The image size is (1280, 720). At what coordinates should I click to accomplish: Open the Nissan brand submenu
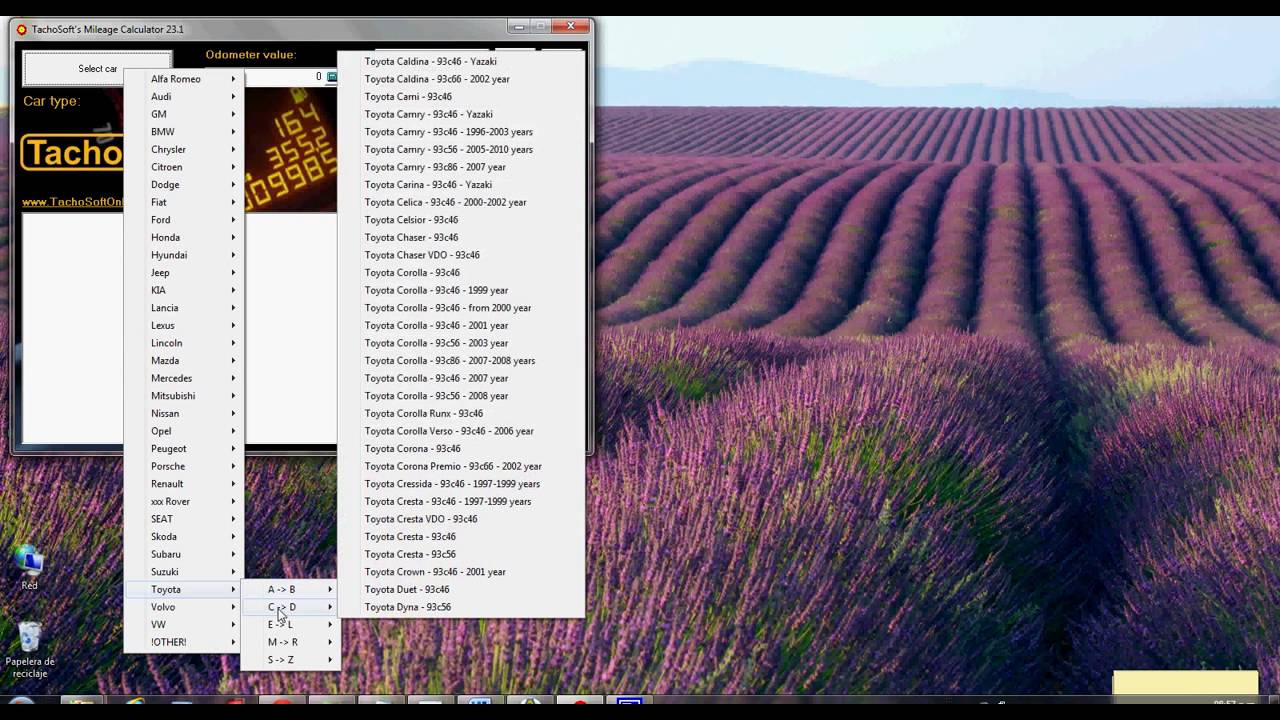[184, 413]
